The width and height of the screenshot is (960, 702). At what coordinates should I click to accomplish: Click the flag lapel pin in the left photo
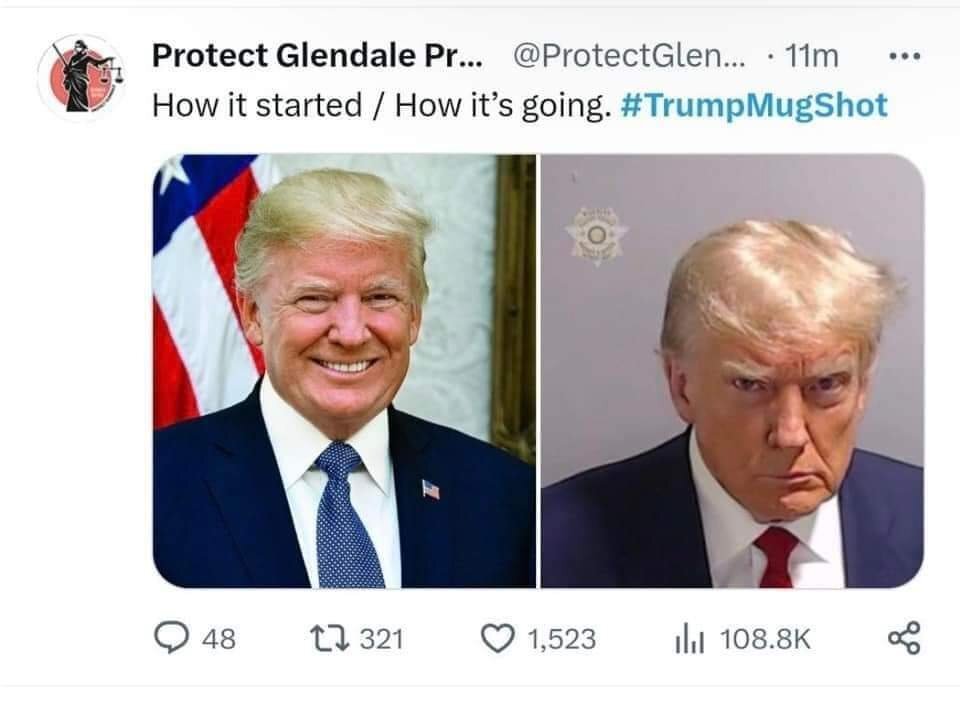pos(430,490)
